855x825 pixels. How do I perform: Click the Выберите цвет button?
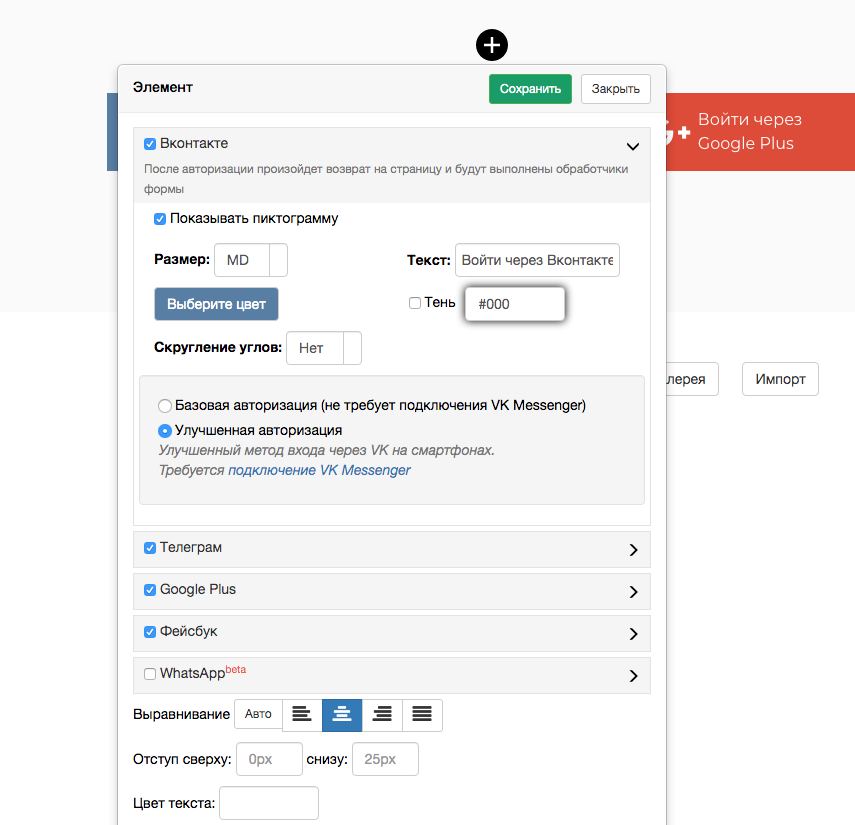click(216, 304)
